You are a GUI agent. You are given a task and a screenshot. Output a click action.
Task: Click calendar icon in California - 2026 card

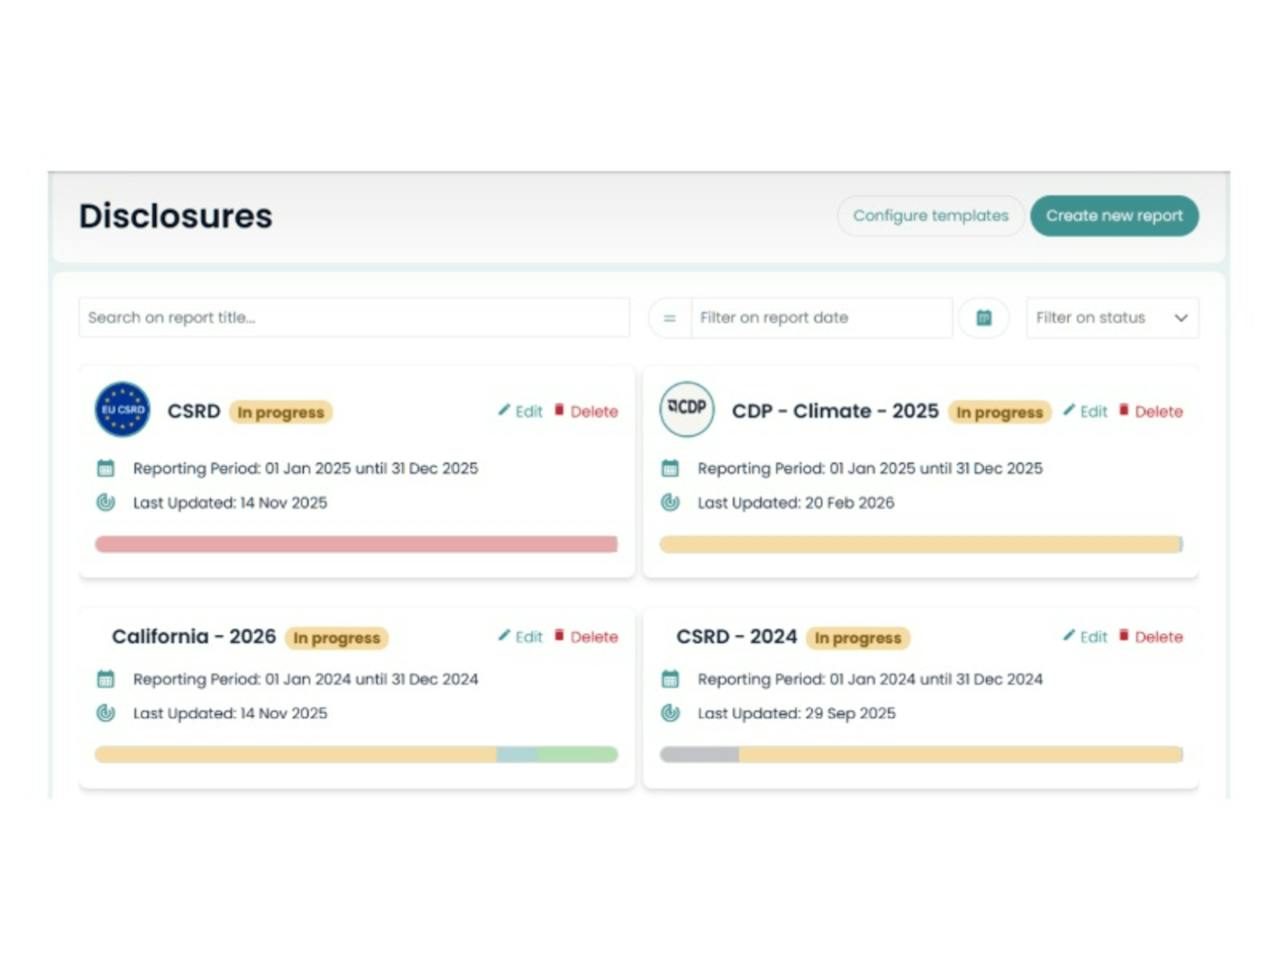[x=106, y=679]
